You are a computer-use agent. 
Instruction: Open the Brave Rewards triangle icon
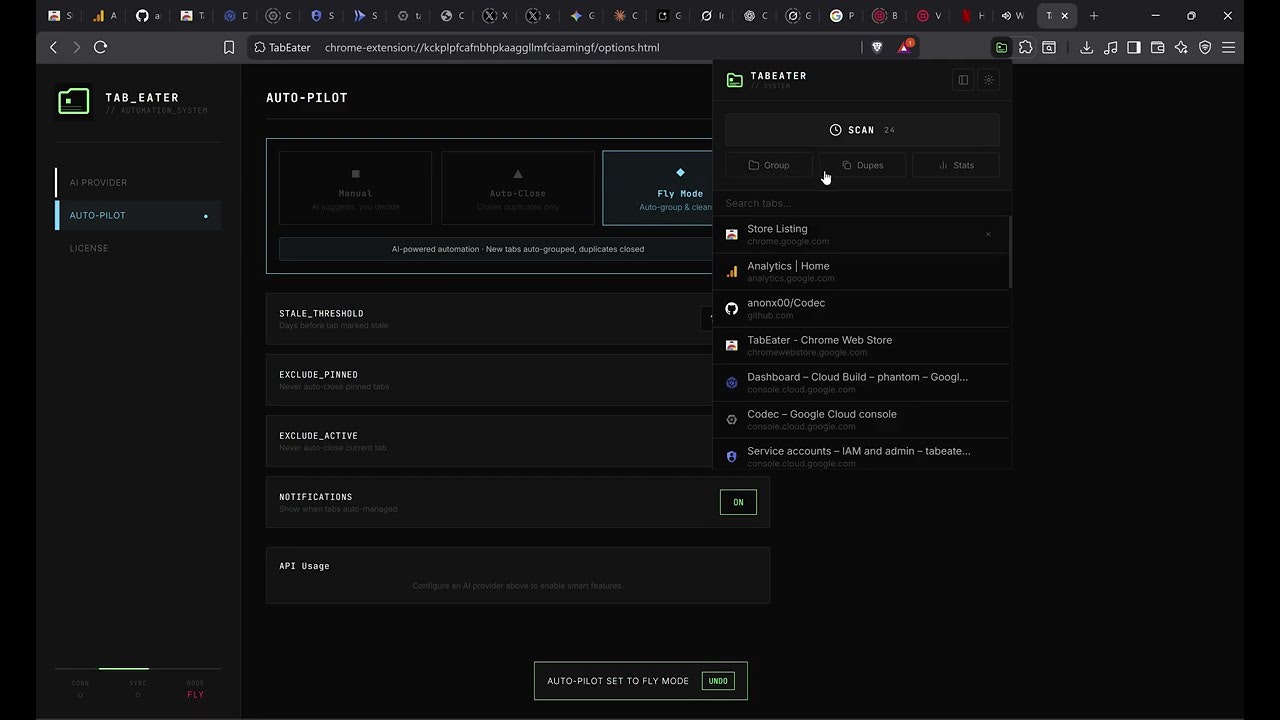coord(904,47)
